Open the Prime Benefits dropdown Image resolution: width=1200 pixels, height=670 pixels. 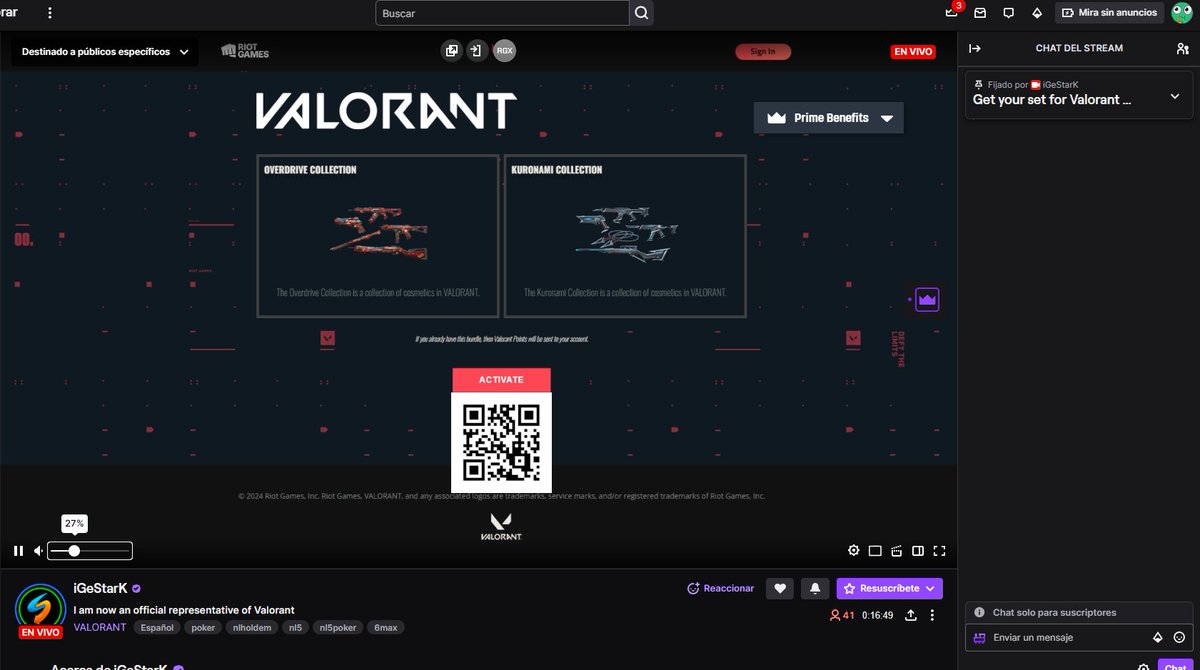pyautogui.click(x=829, y=118)
